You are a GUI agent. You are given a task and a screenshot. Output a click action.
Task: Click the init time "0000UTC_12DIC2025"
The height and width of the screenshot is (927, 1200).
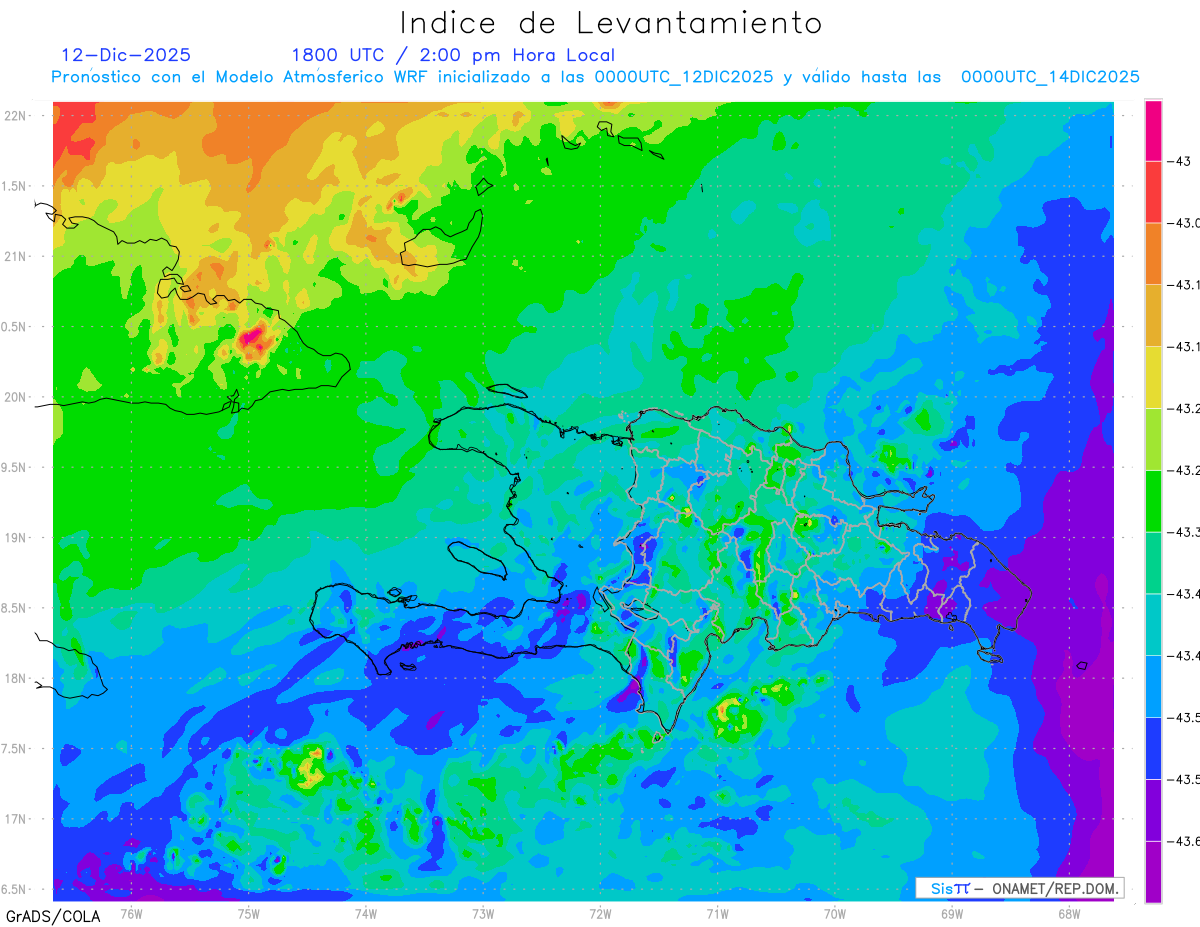pos(684,78)
